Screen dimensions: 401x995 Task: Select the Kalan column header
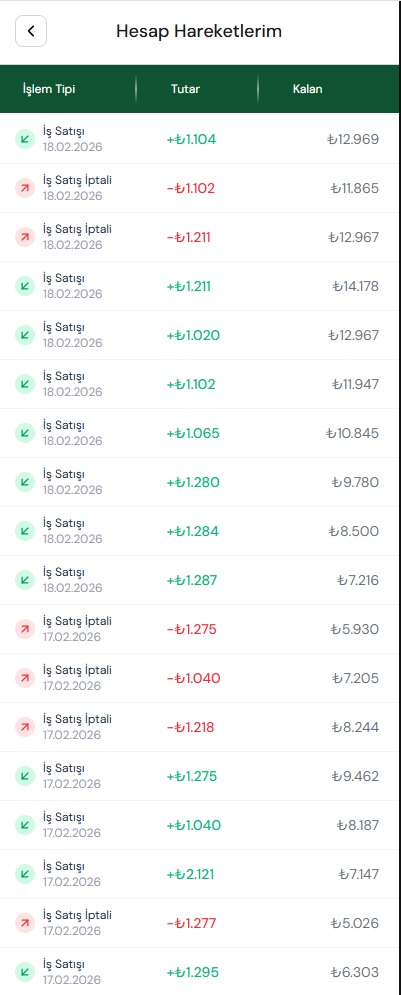click(x=307, y=89)
